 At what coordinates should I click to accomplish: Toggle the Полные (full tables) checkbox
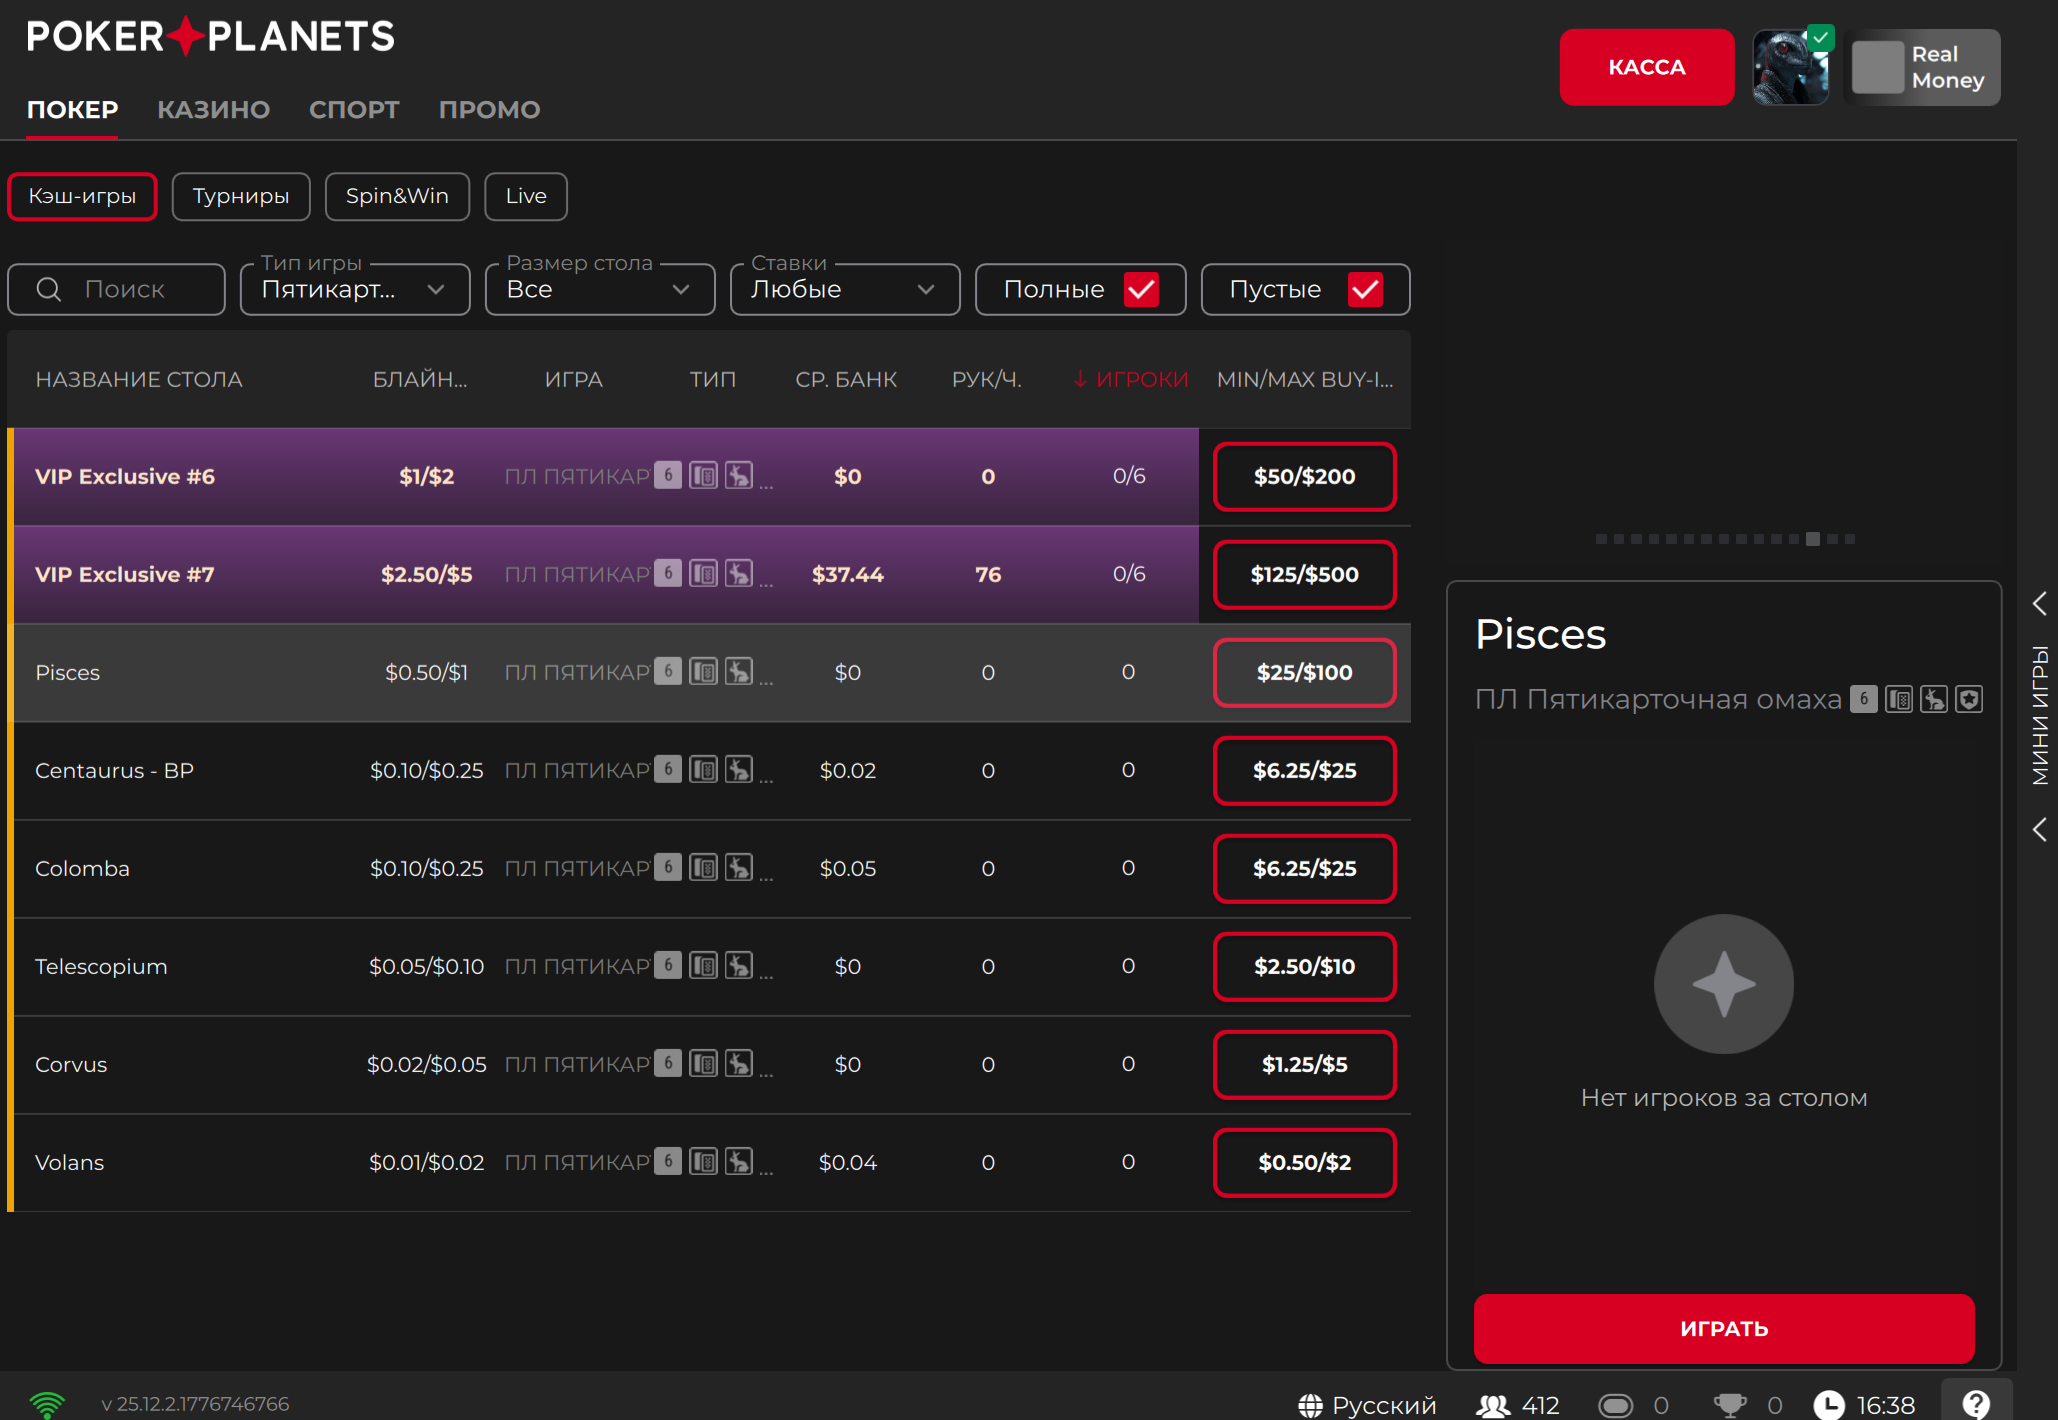click(x=1141, y=289)
